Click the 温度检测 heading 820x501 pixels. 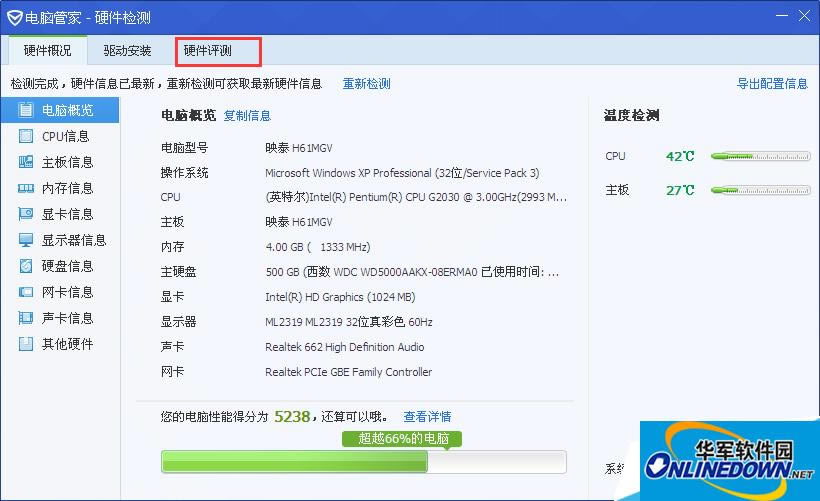click(x=631, y=115)
